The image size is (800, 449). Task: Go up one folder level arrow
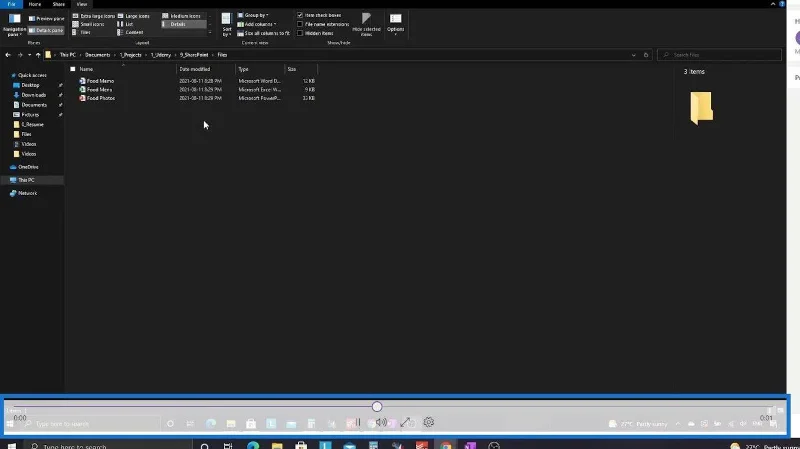coord(38,55)
